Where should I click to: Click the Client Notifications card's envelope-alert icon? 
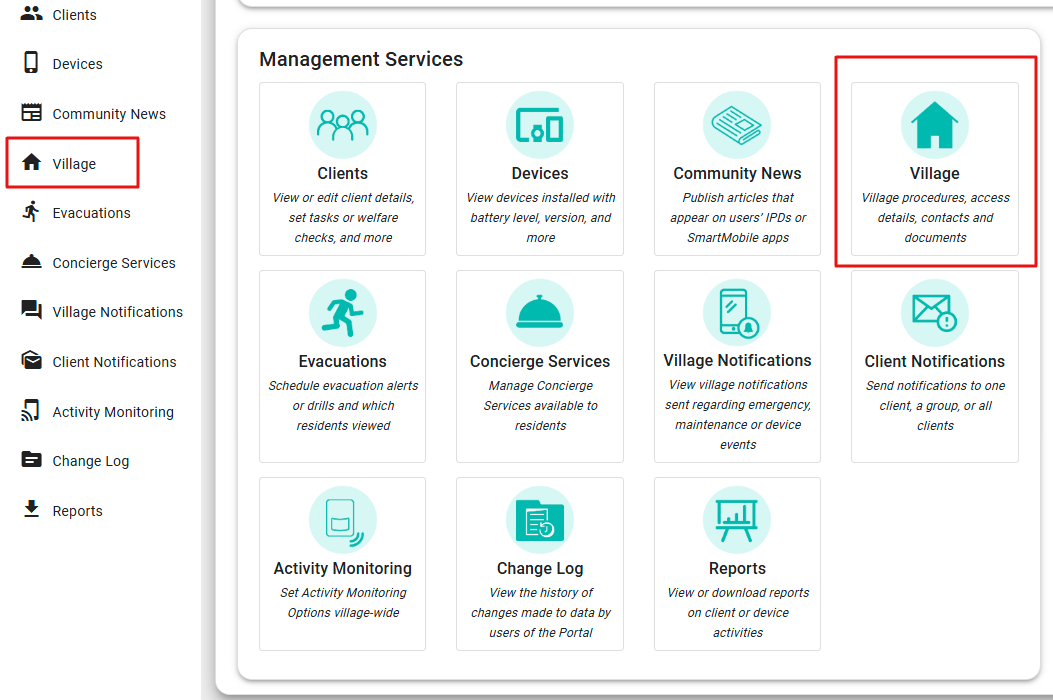(x=934, y=313)
